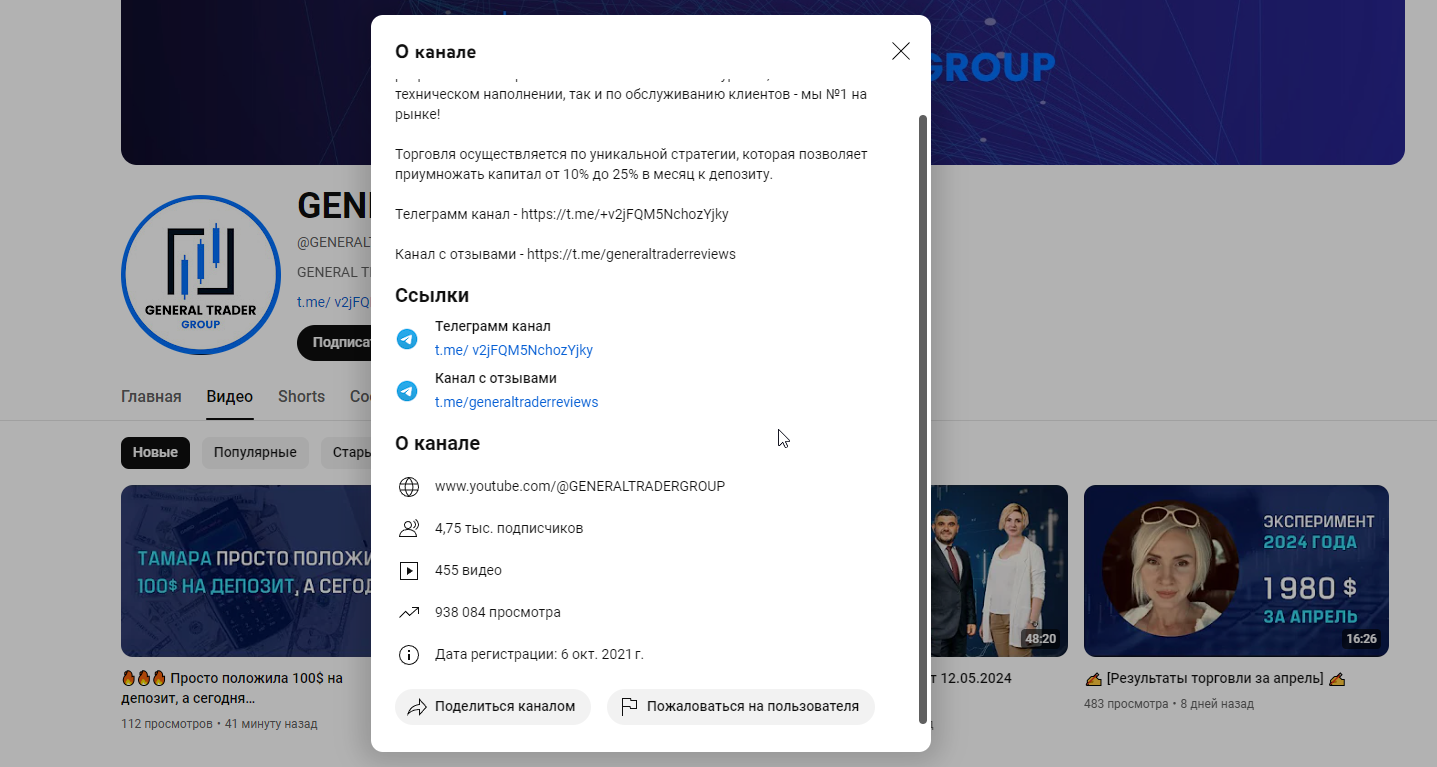
Task: Click Результаты торговли за апрель video title
Action: tap(1215, 679)
